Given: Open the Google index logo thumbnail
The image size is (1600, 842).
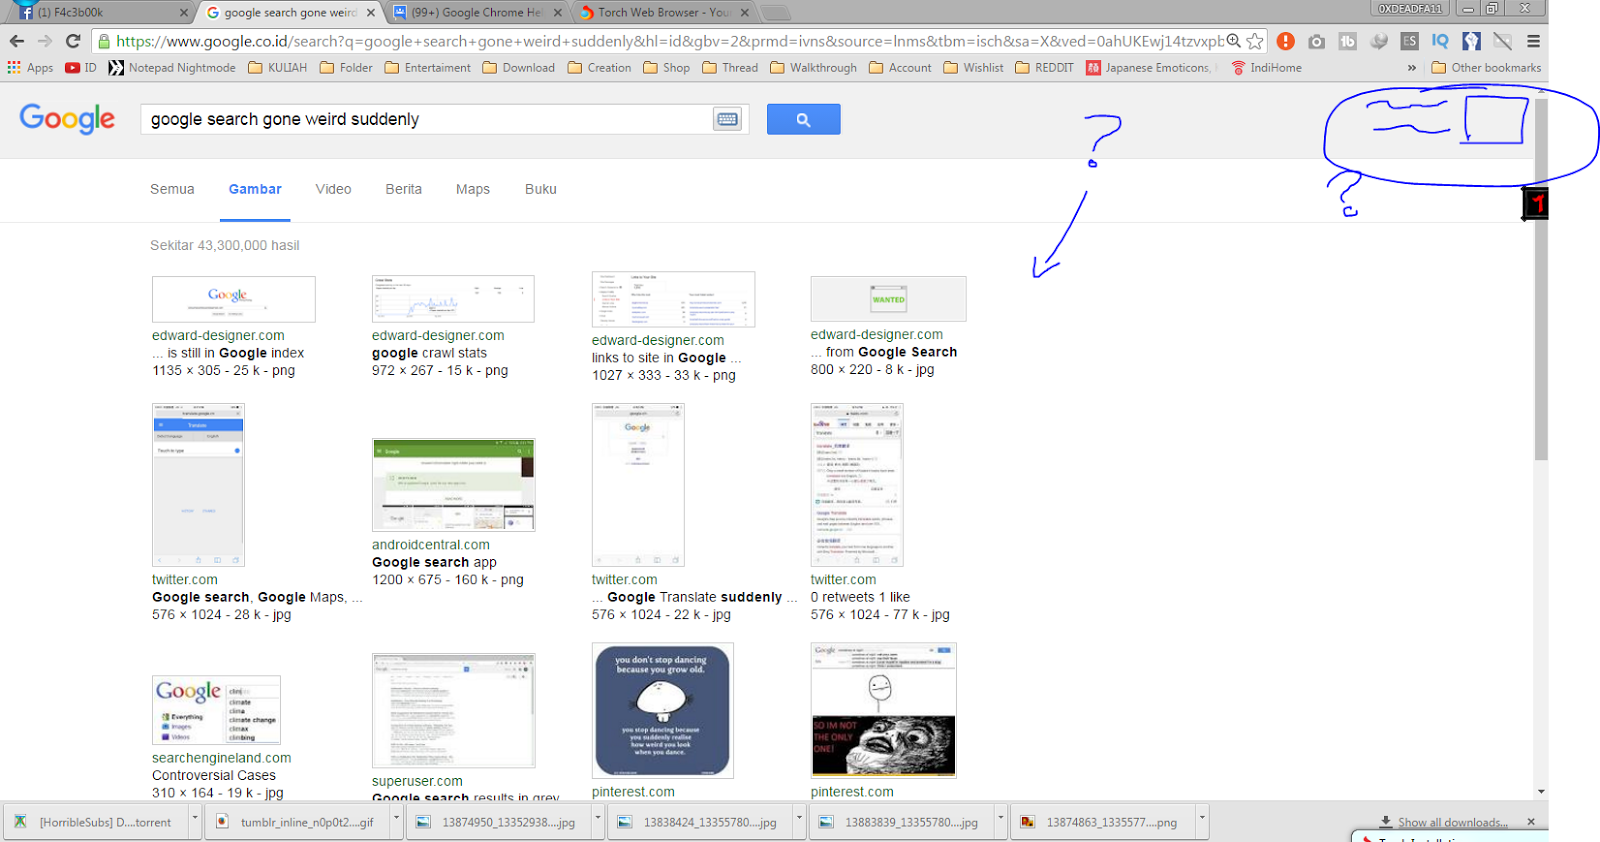Looking at the screenshot, I should [233, 299].
